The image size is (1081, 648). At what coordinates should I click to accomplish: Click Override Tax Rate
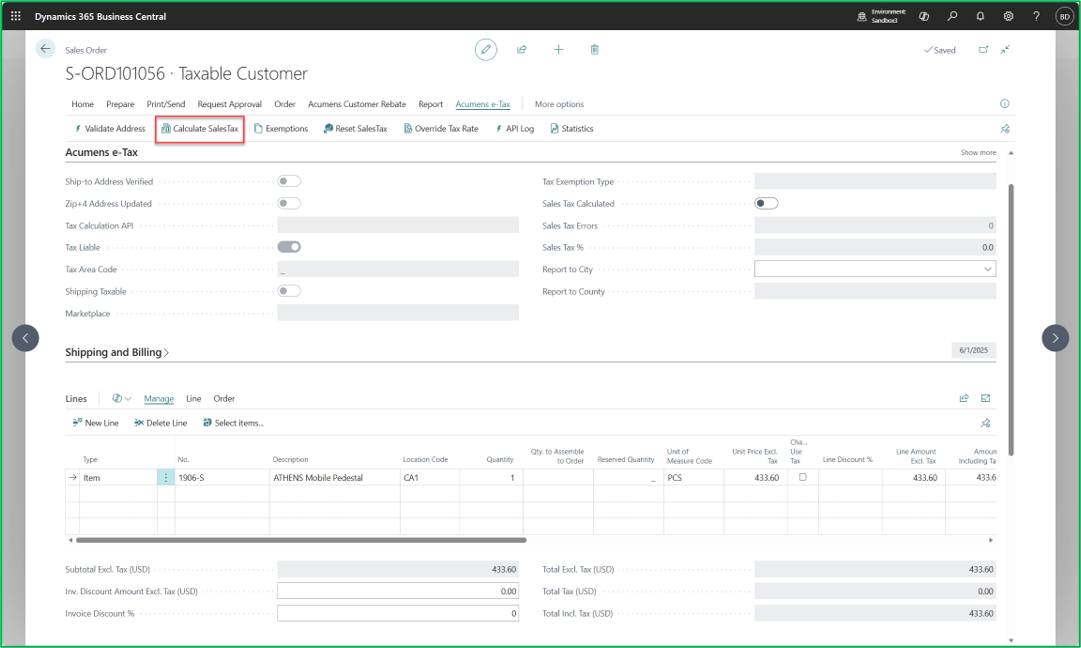click(441, 129)
